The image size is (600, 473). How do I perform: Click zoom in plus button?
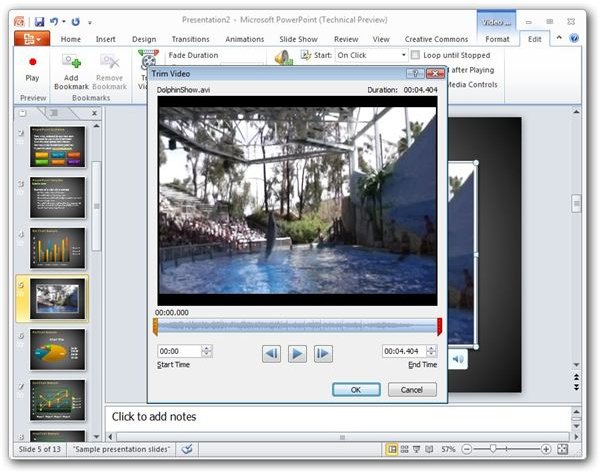(x=546, y=449)
